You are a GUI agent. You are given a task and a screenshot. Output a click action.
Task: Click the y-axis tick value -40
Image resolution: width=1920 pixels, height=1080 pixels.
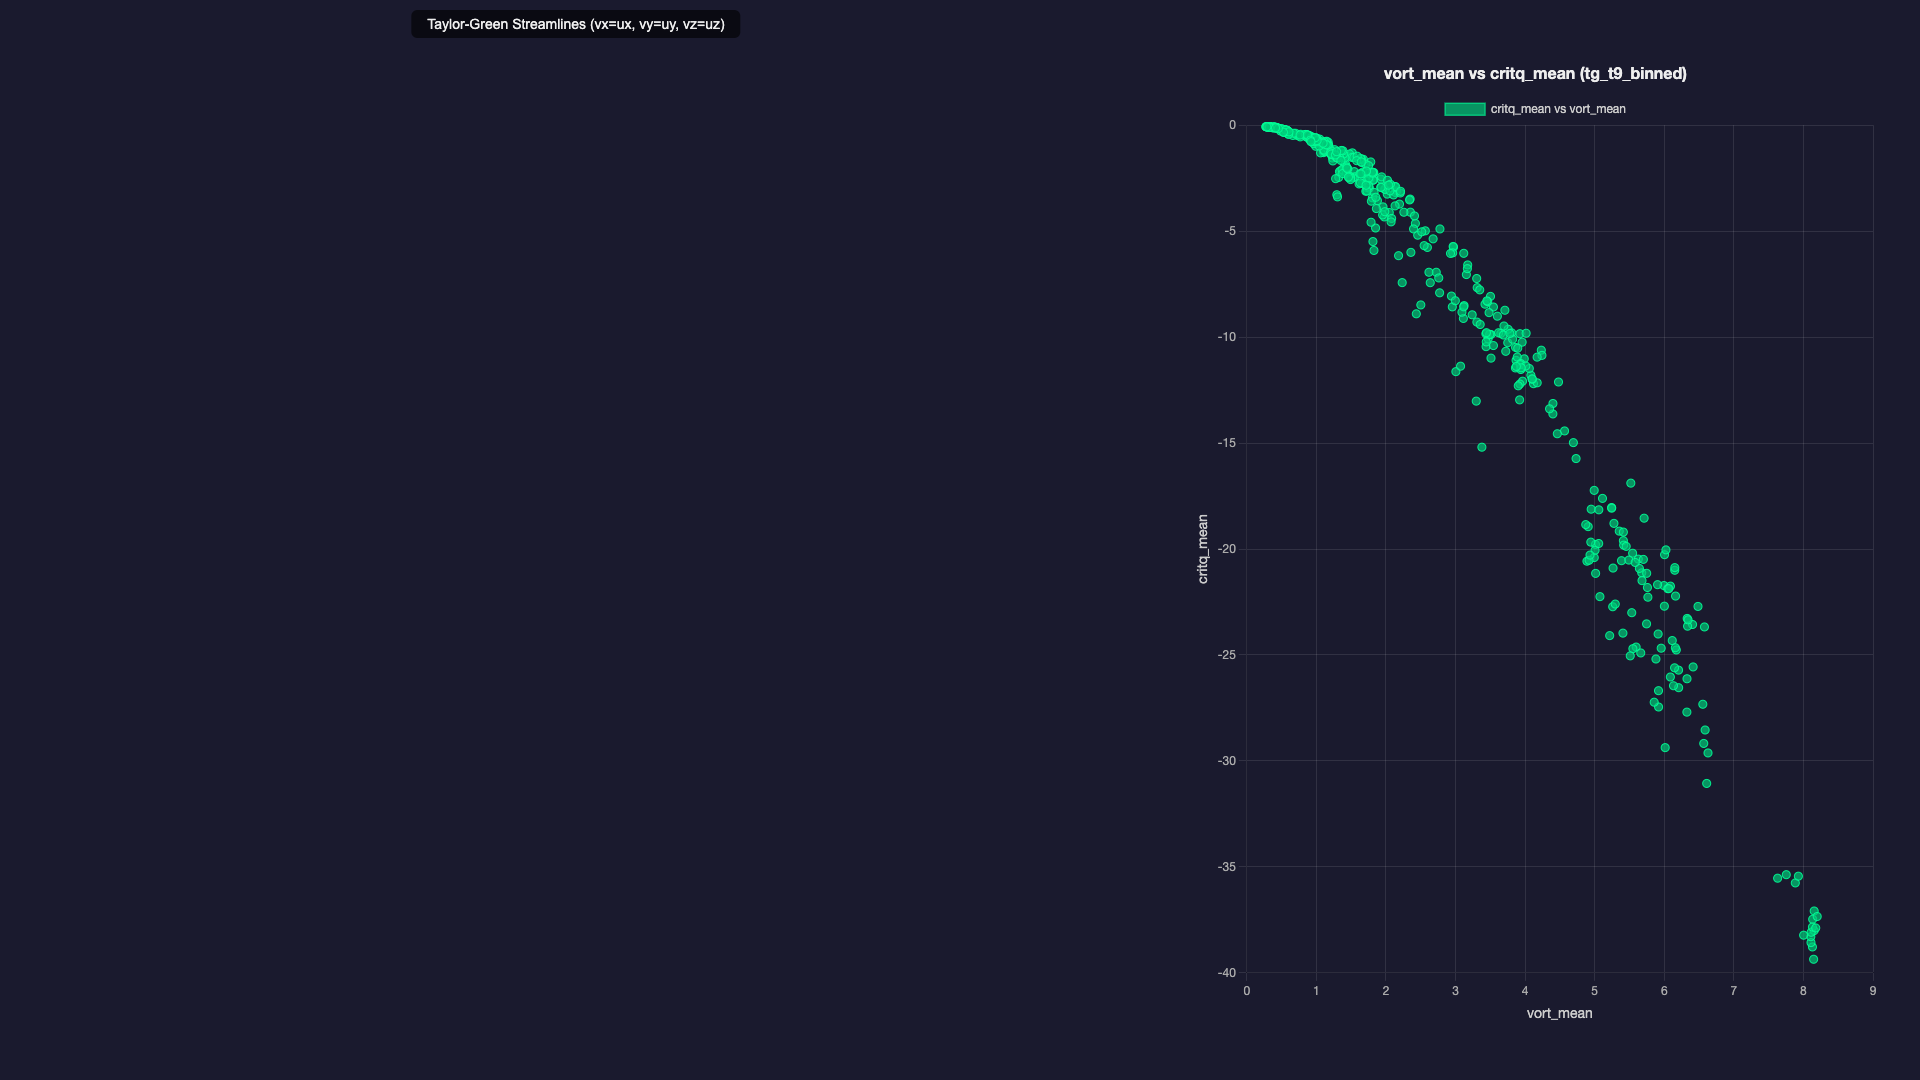(x=1227, y=973)
